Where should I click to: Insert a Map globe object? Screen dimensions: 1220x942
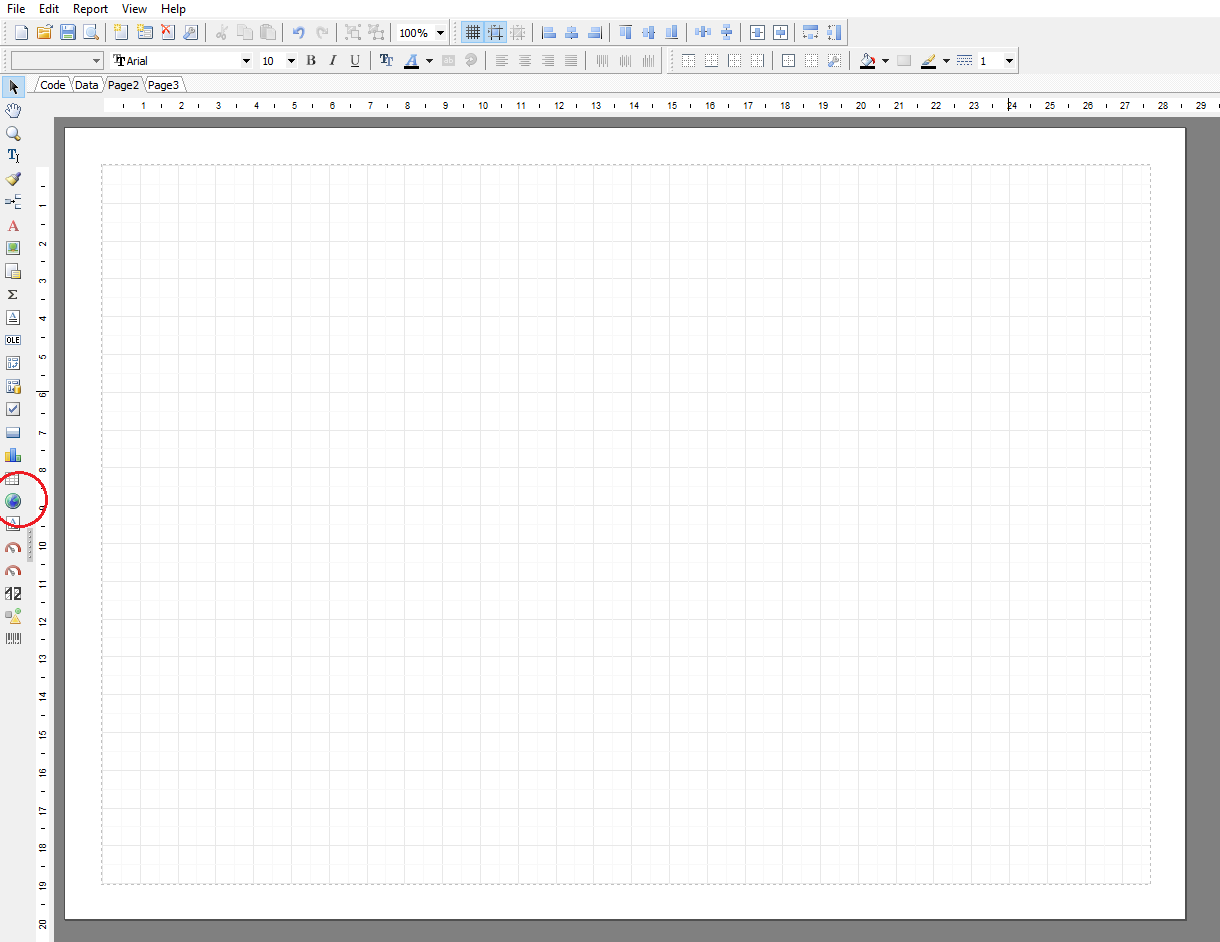point(13,501)
